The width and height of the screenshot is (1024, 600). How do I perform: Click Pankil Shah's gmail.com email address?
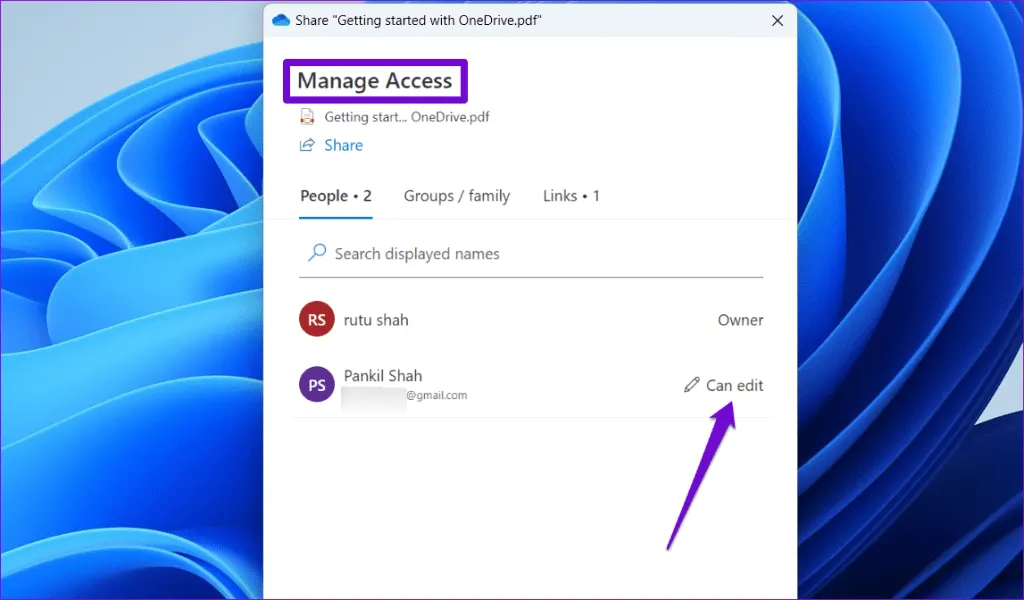coord(436,396)
